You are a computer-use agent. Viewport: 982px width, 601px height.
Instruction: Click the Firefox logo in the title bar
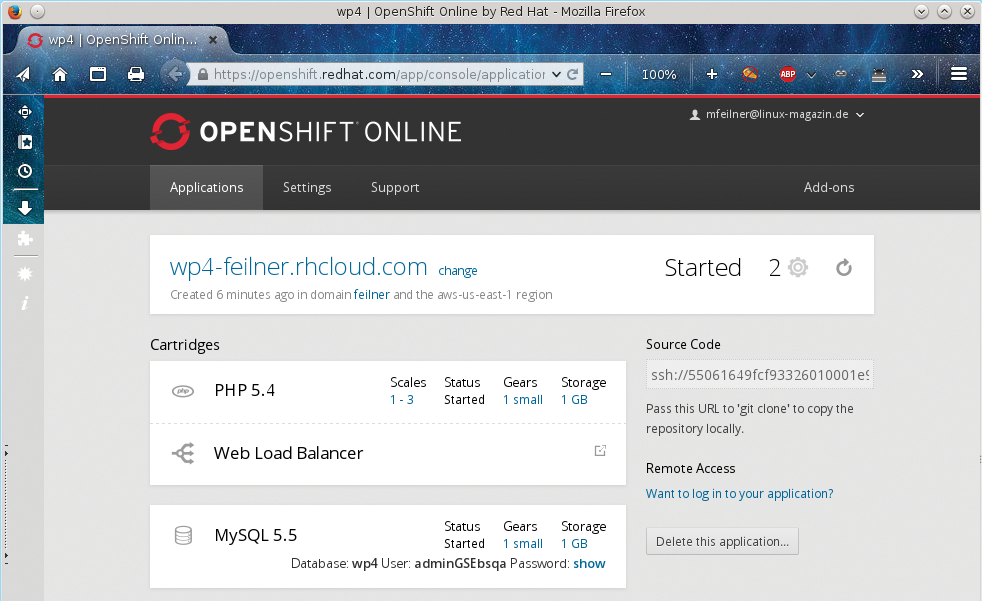point(14,11)
